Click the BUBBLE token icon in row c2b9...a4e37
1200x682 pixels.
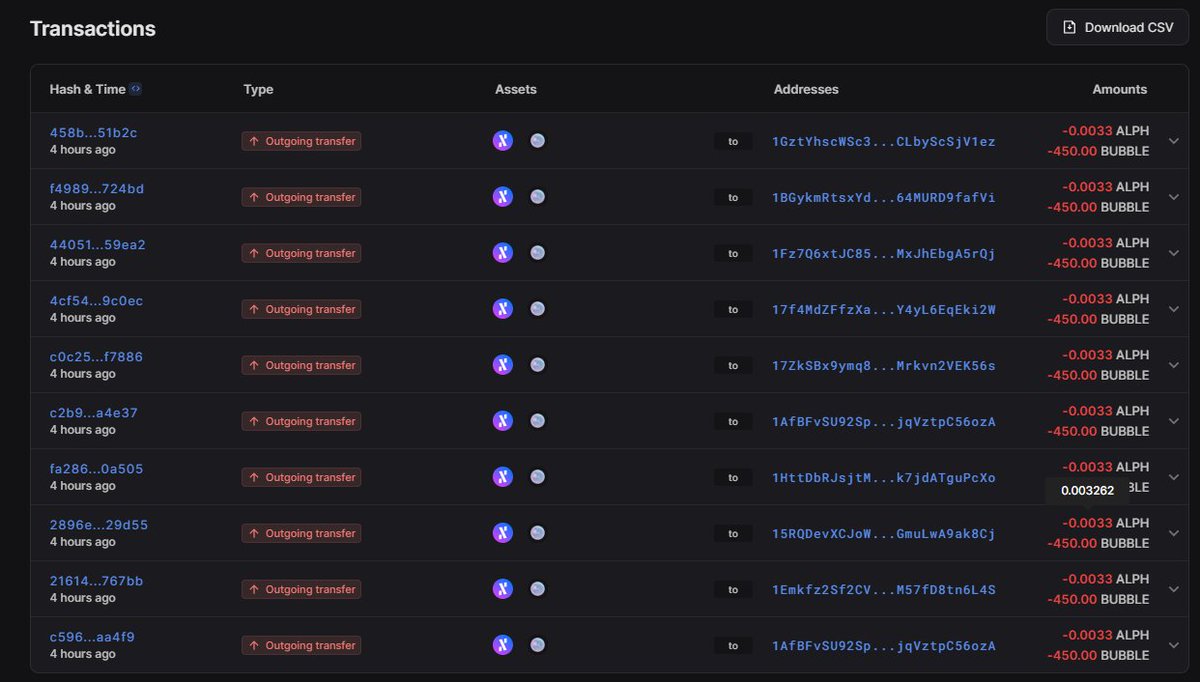tap(538, 421)
